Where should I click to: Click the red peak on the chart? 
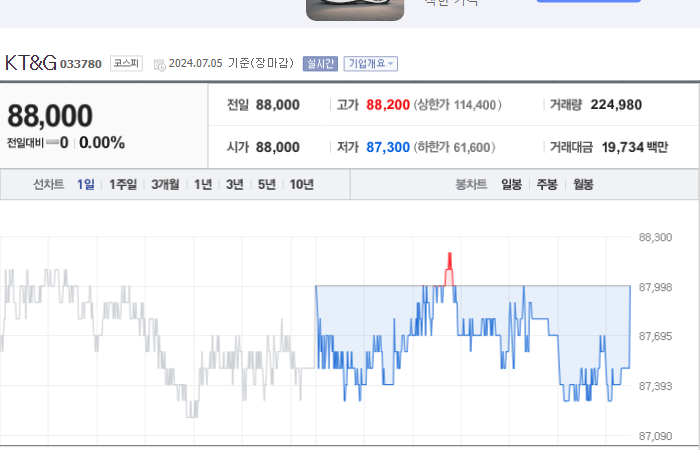(x=450, y=269)
